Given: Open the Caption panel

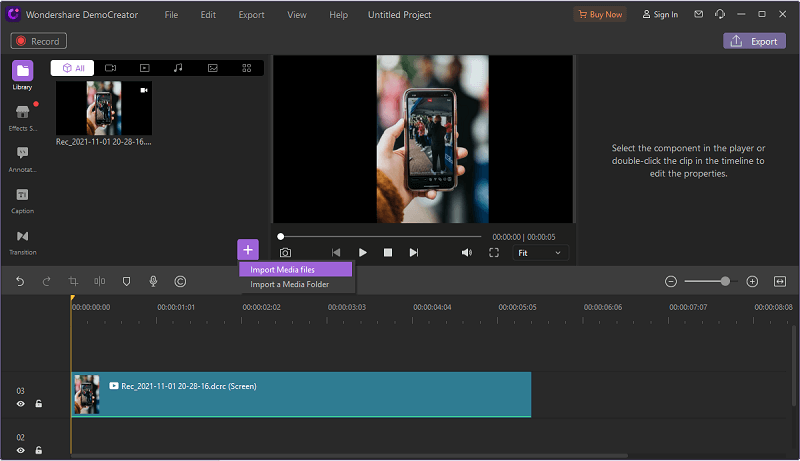Looking at the screenshot, I should (22, 200).
